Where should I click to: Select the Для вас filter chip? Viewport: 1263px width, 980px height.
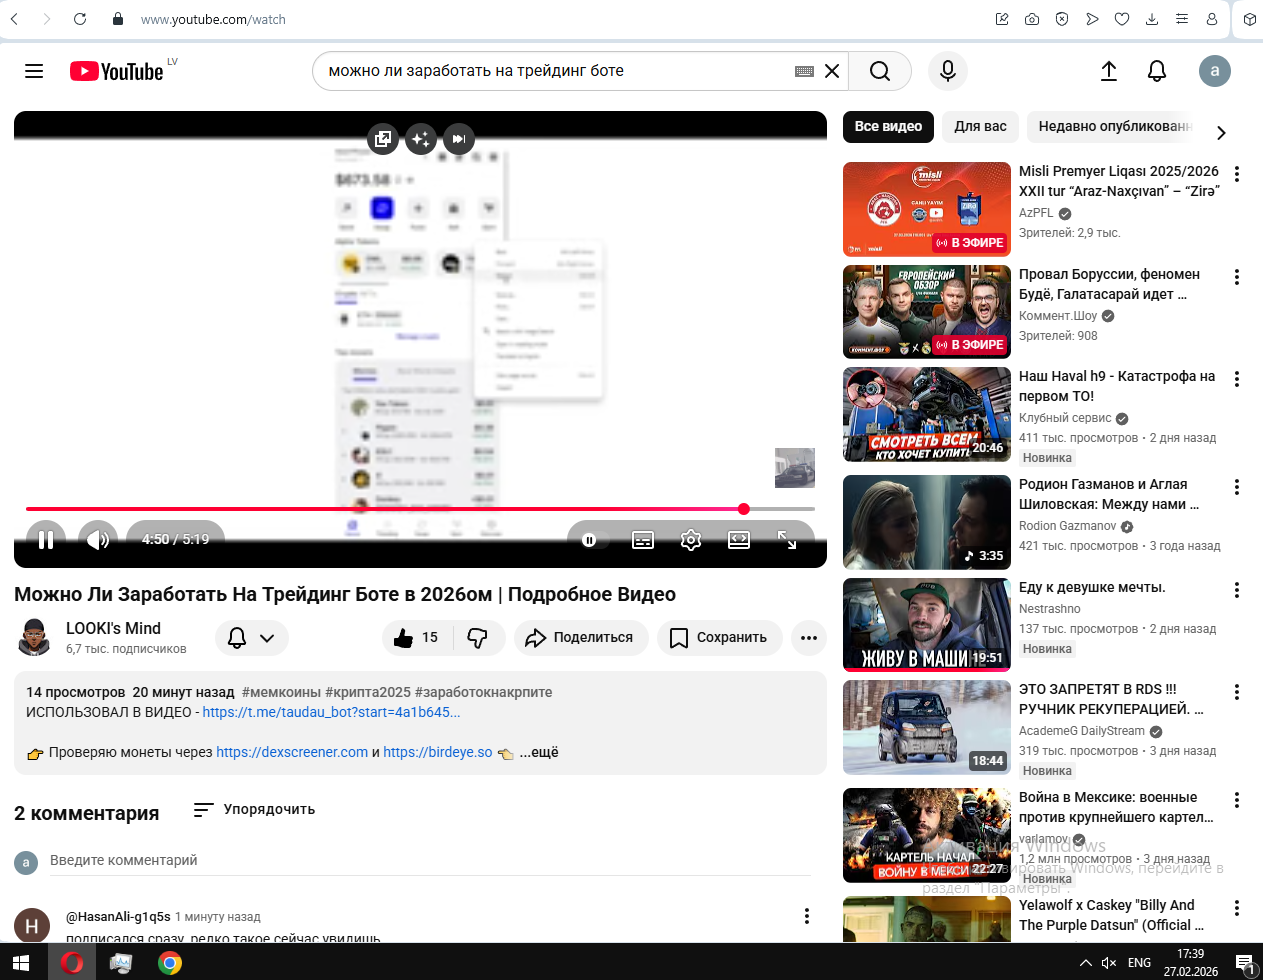coord(980,127)
